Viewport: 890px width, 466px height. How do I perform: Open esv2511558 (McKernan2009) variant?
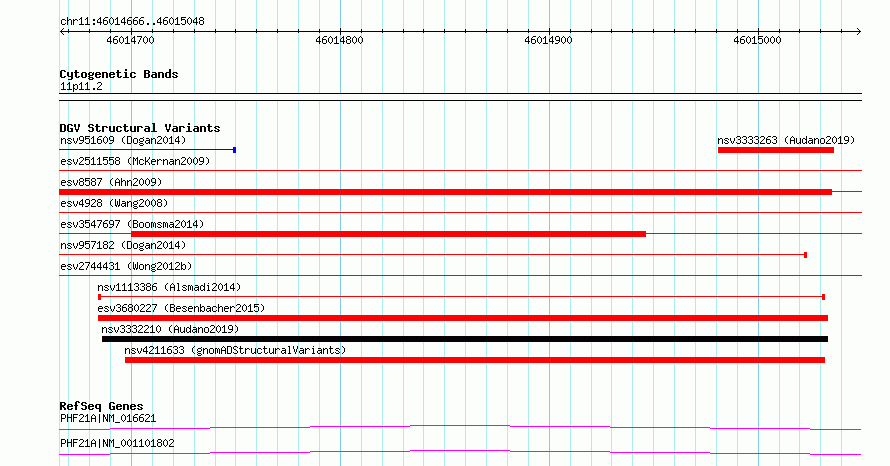pyautogui.click(x=135, y=161)
